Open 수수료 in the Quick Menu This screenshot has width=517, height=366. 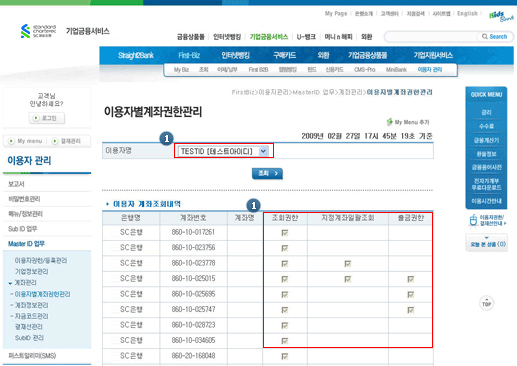[486, 126]
